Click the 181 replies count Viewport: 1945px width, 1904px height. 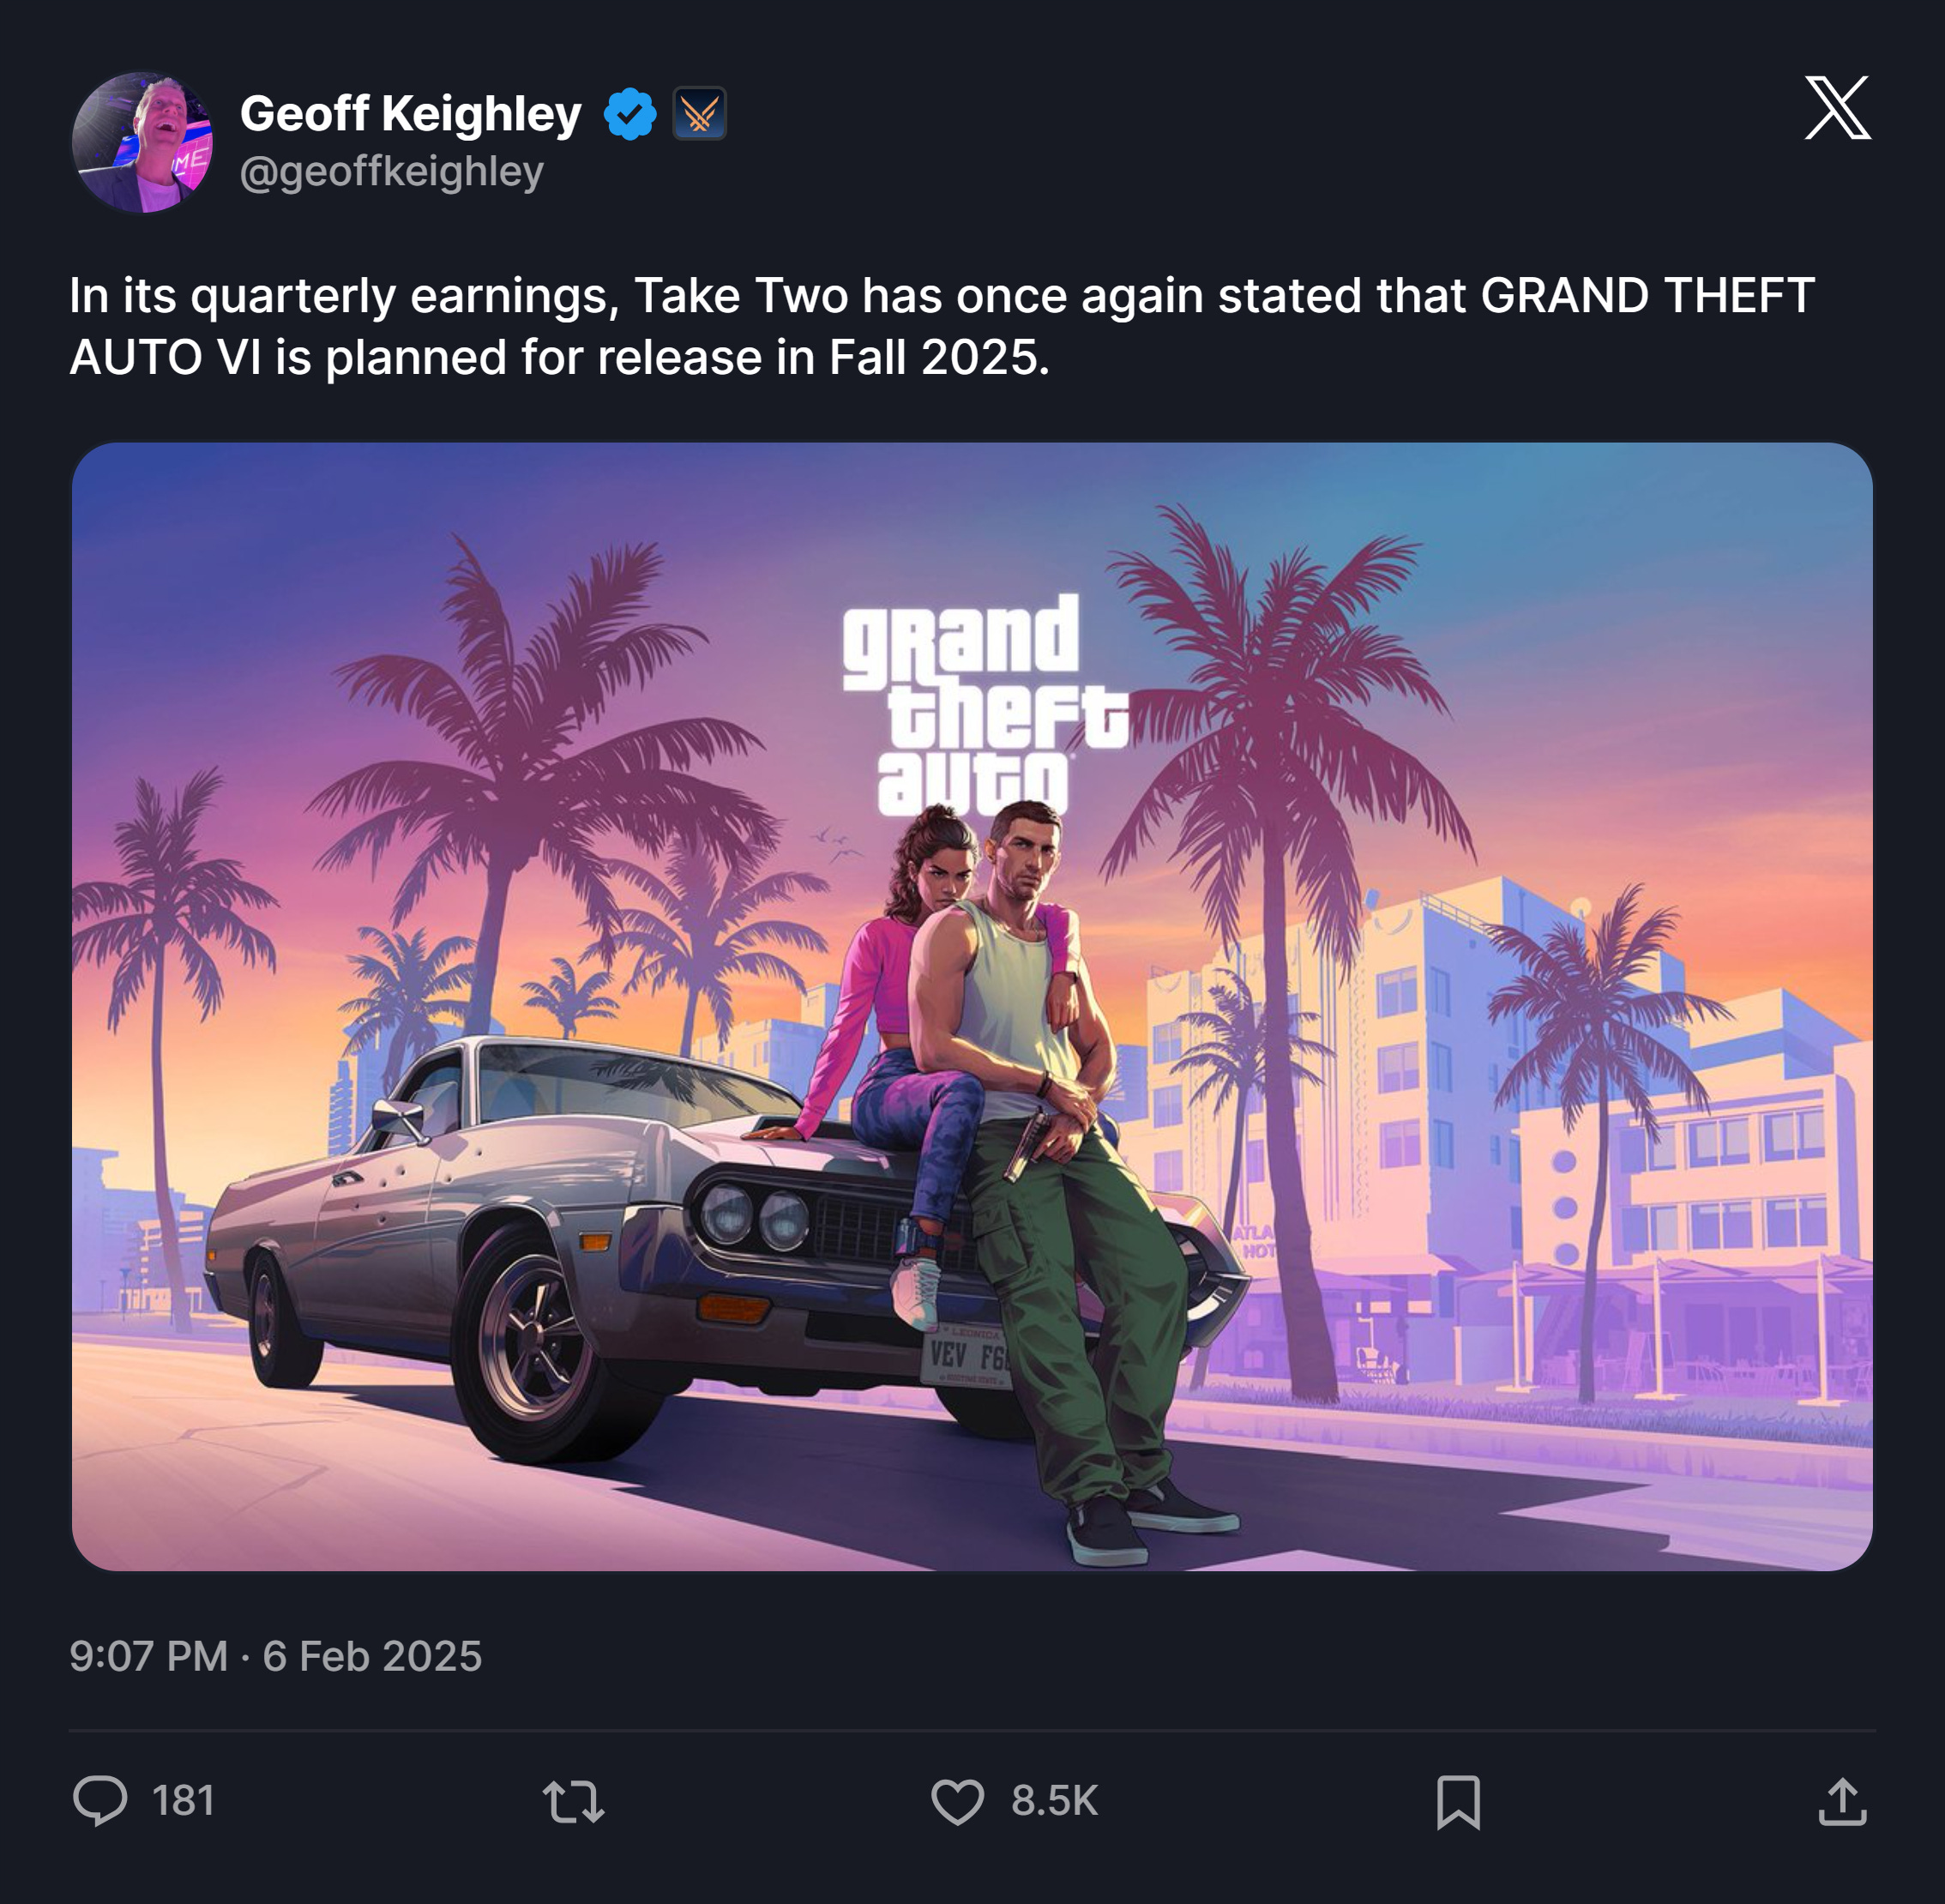click(x=183, y=1801)
